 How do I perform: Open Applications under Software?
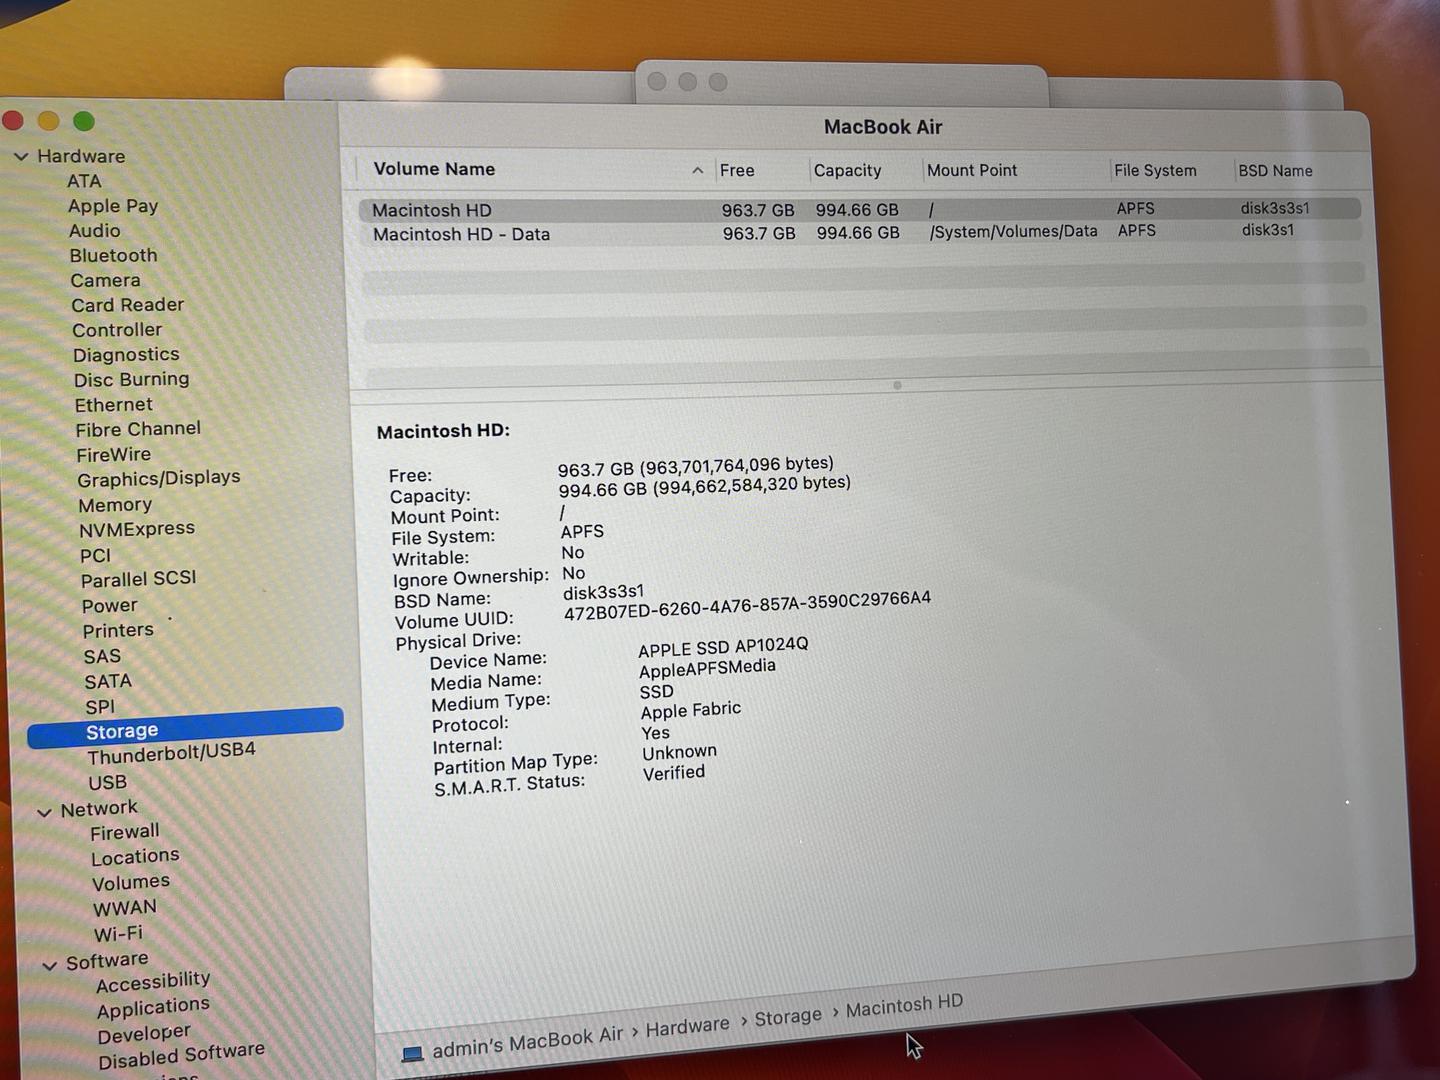pos(153,1007)
